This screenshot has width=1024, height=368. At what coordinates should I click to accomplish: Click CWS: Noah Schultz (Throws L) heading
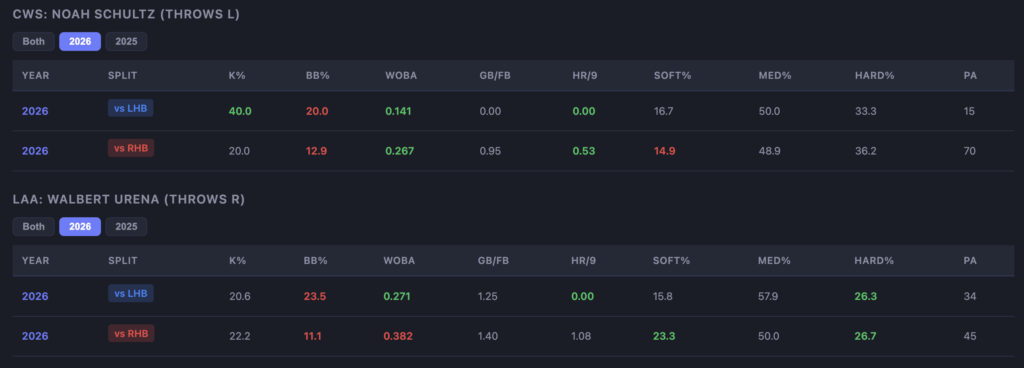pyautogui.click(x=127, y=14)
